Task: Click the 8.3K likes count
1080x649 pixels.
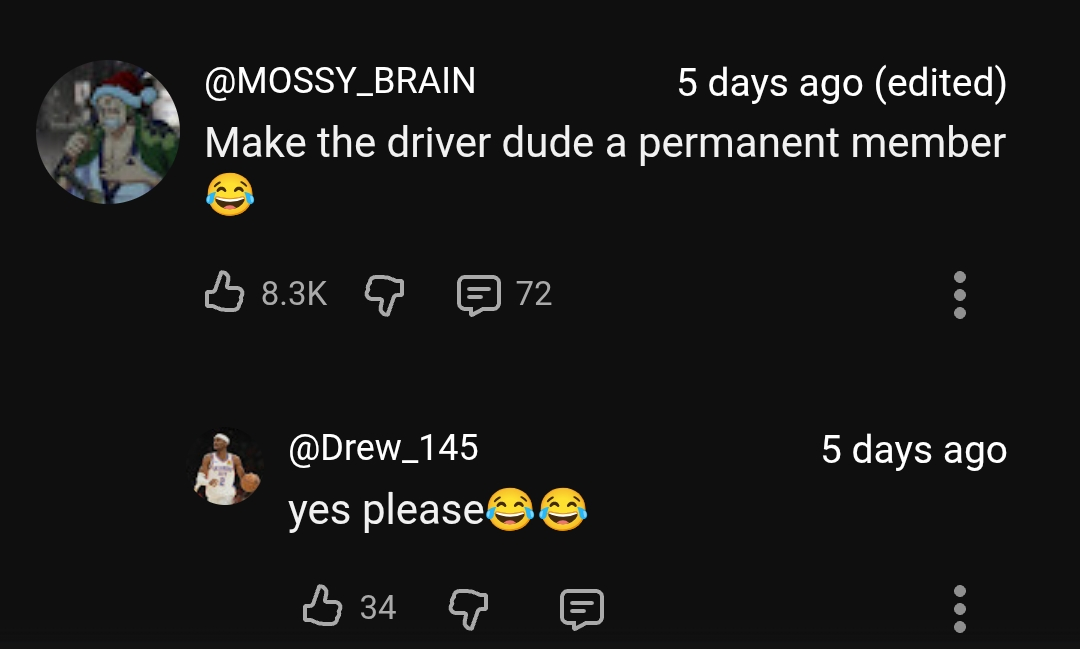Action: click(294, 293)
